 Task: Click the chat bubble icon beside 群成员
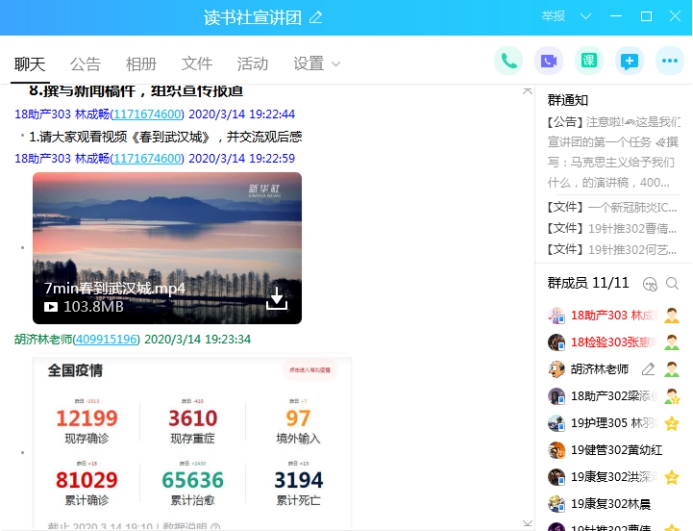[650, 284]
